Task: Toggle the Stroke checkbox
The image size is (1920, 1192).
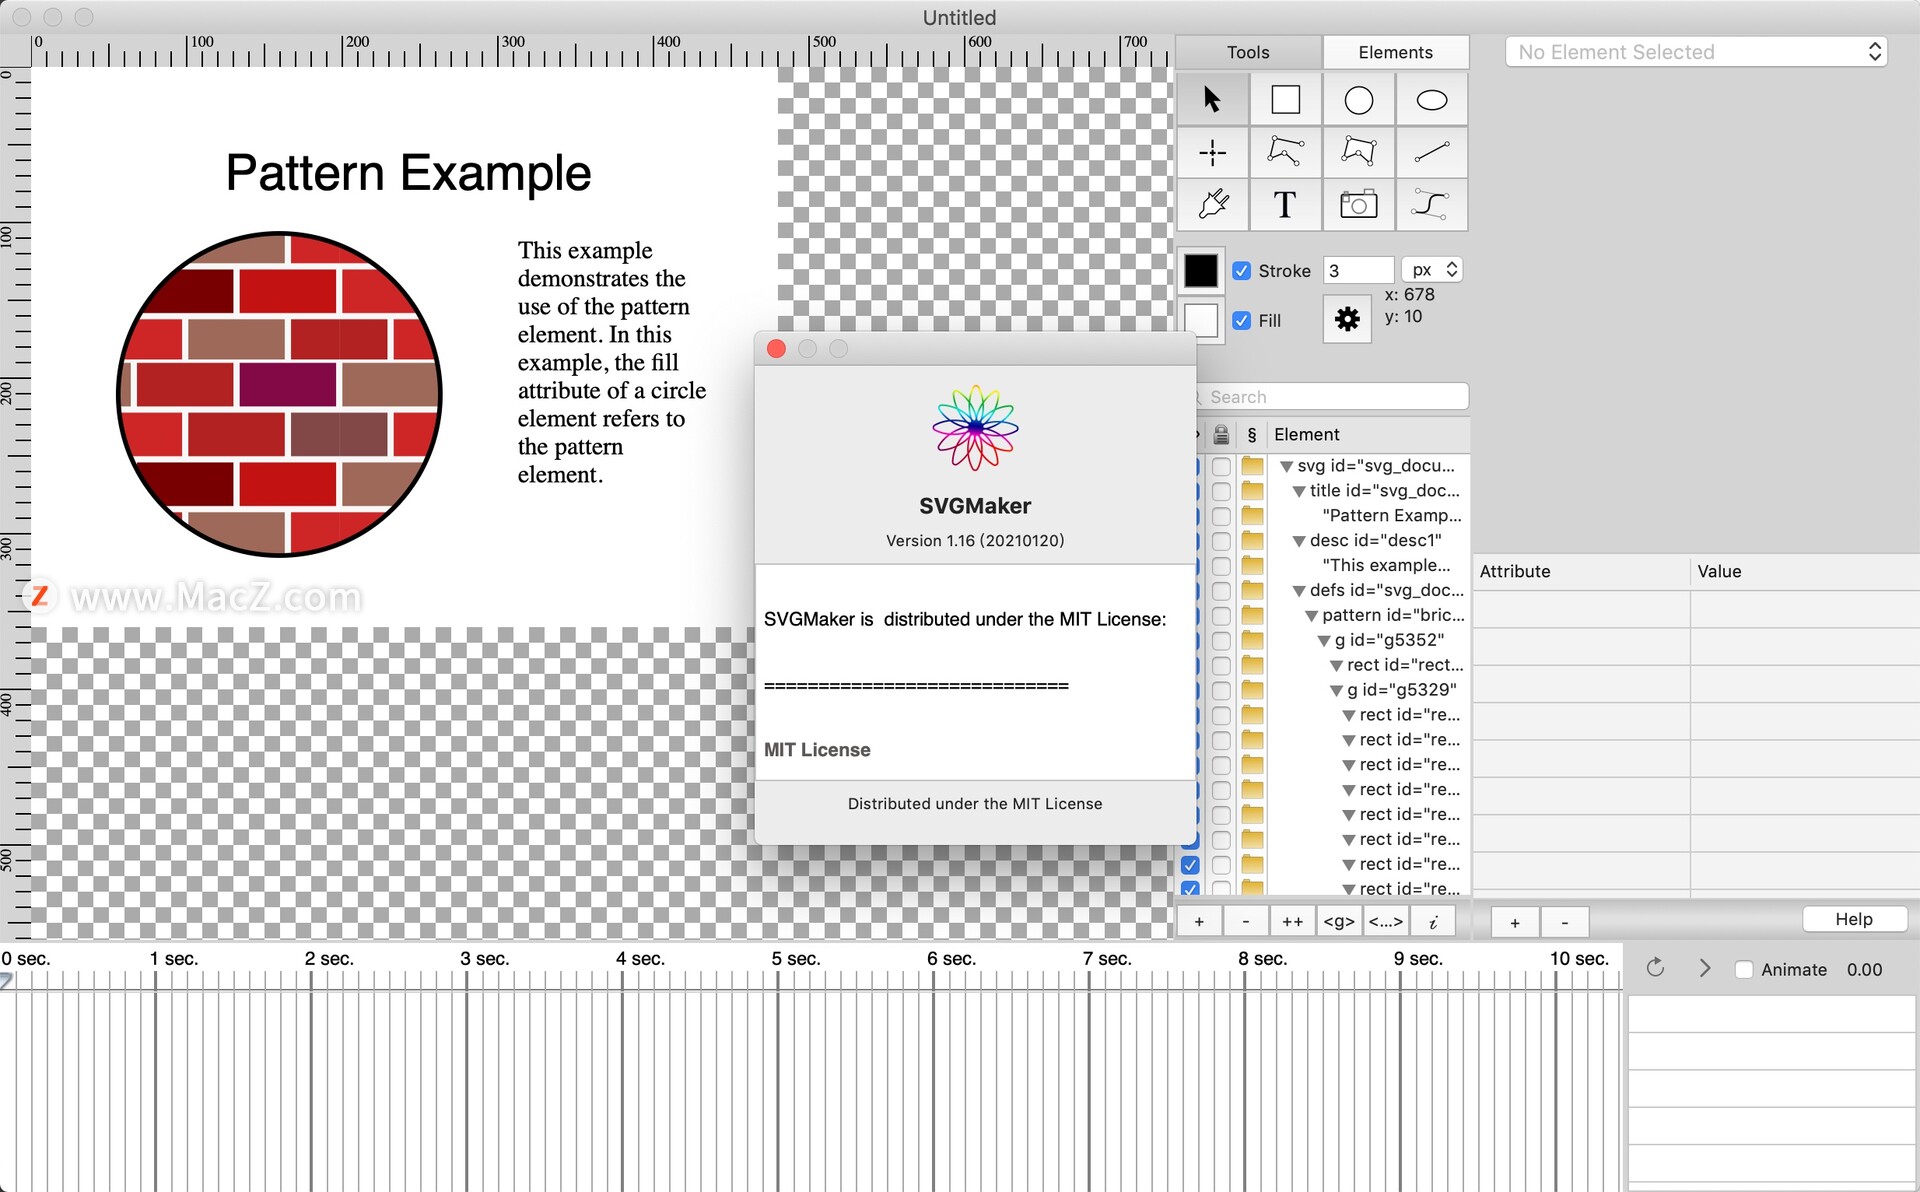Action: (1241, 271)
